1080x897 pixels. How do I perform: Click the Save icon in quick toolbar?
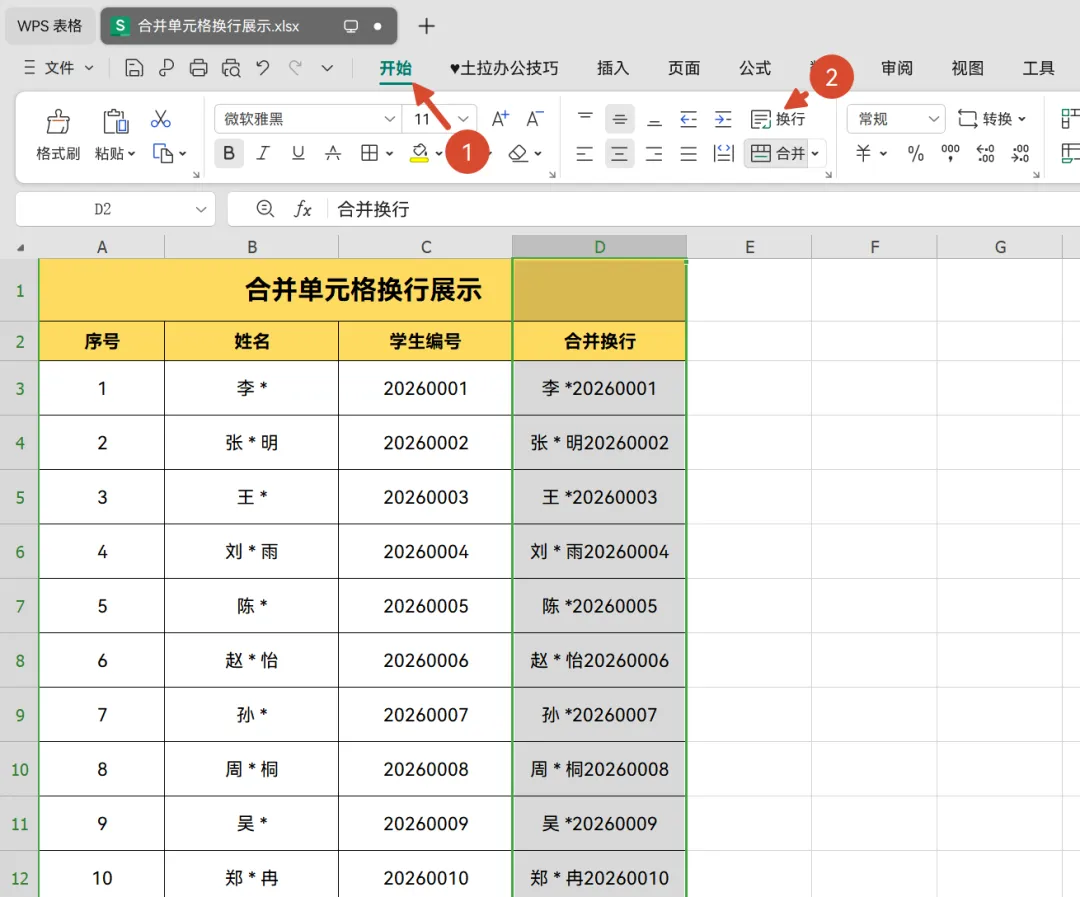point(134,68)
